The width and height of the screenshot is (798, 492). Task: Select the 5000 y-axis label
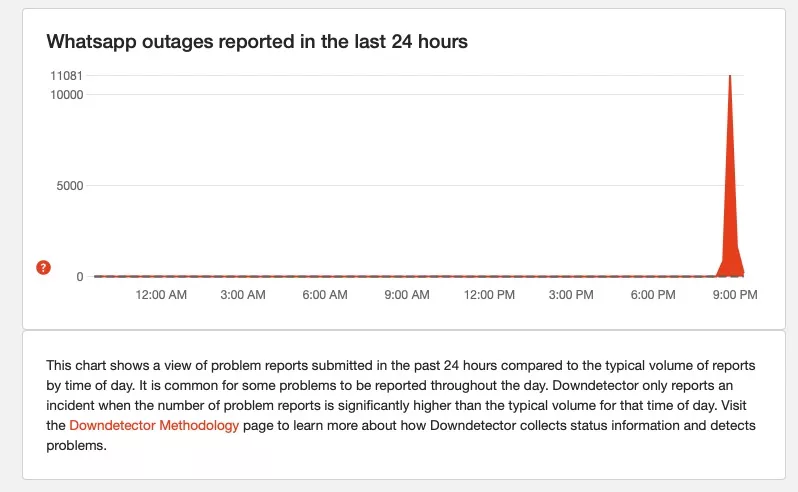(x=69, y=185)
